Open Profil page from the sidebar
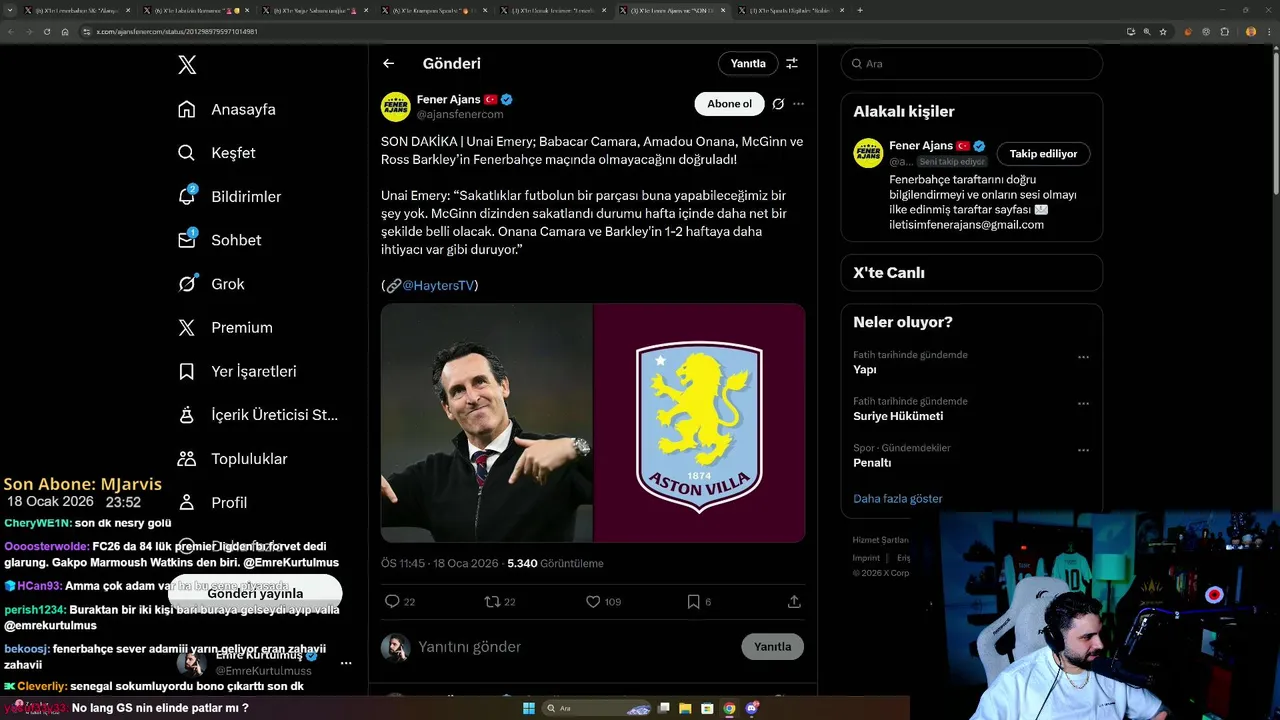This screenshot has width=1280, height=720. (212, 502)
